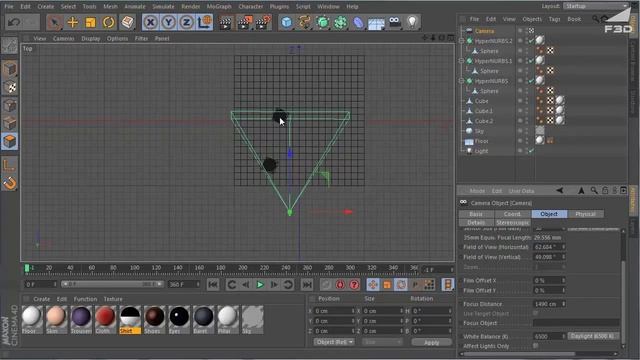Switch to the Coord. tab

[x=512, y=214]
